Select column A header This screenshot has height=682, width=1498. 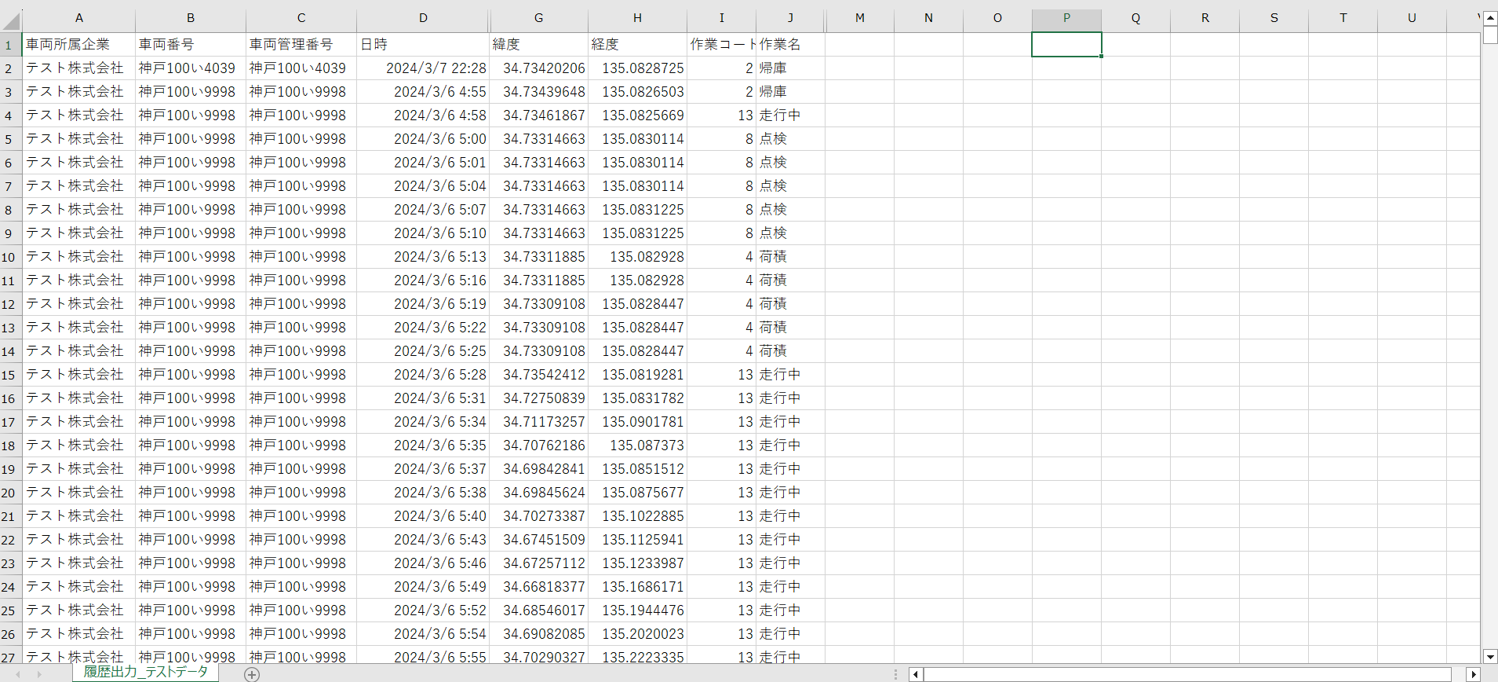click(x=79, y=18)
